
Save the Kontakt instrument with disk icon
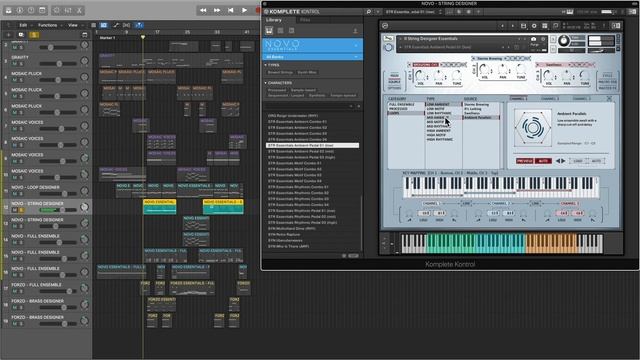[x=523, y=26]
